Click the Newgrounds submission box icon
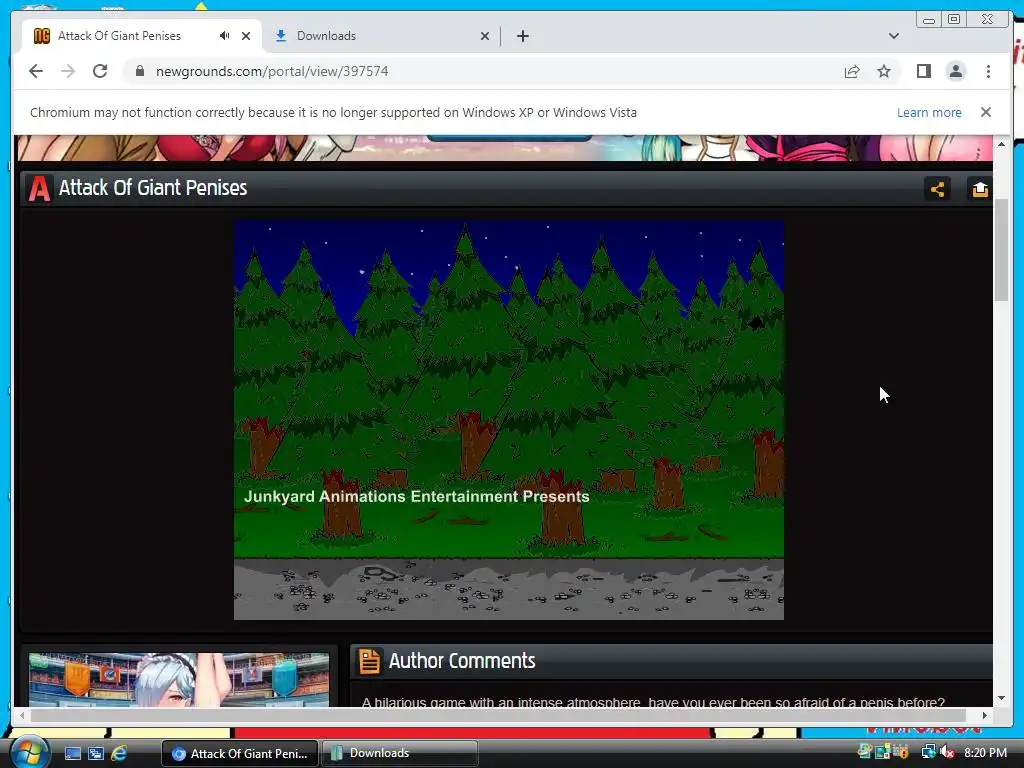 pyautogui.click(x=979, y=189)
